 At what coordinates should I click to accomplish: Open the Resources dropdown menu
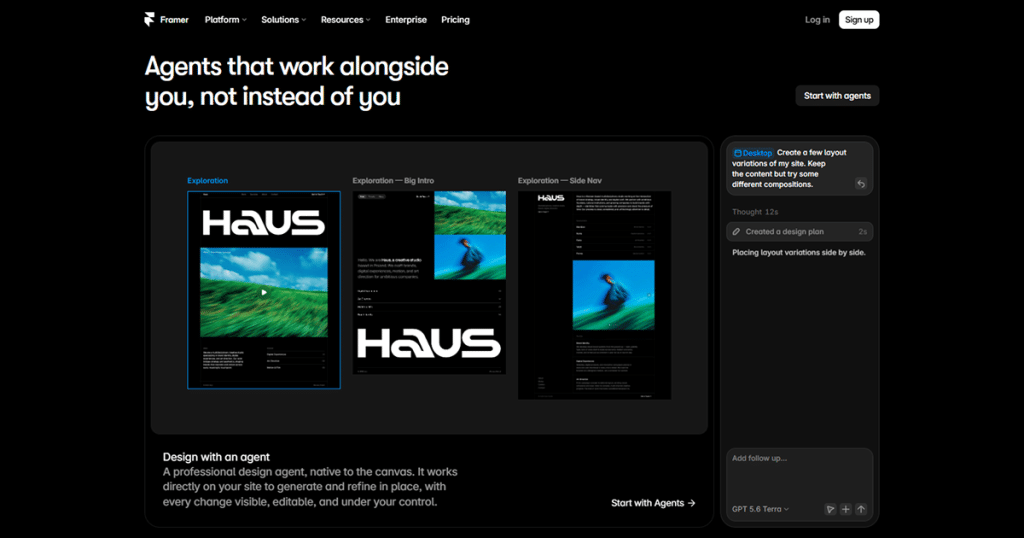(x=345, y=20)
